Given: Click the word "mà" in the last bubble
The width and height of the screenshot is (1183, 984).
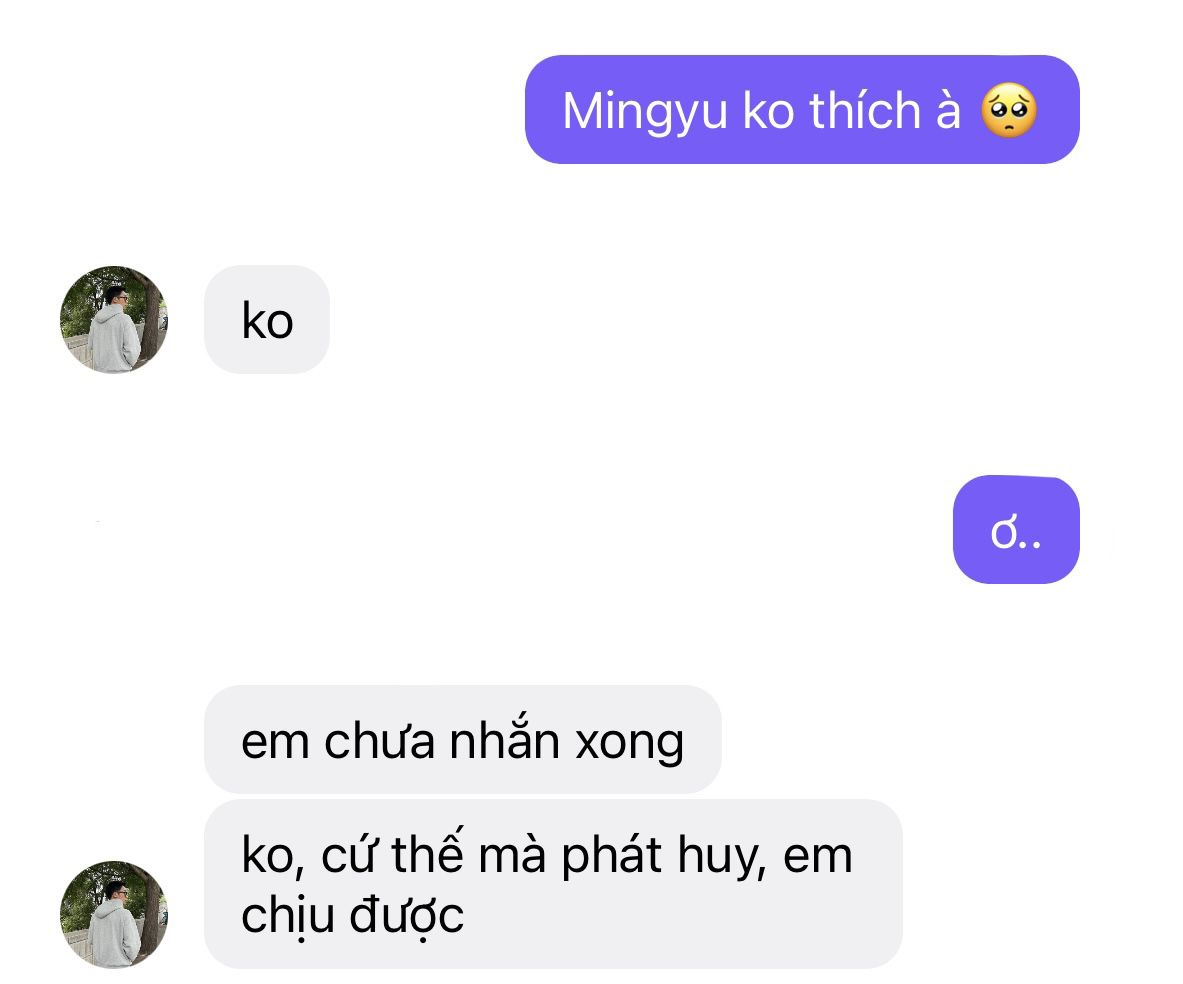Looking at the screenshot, I should 512,856.
